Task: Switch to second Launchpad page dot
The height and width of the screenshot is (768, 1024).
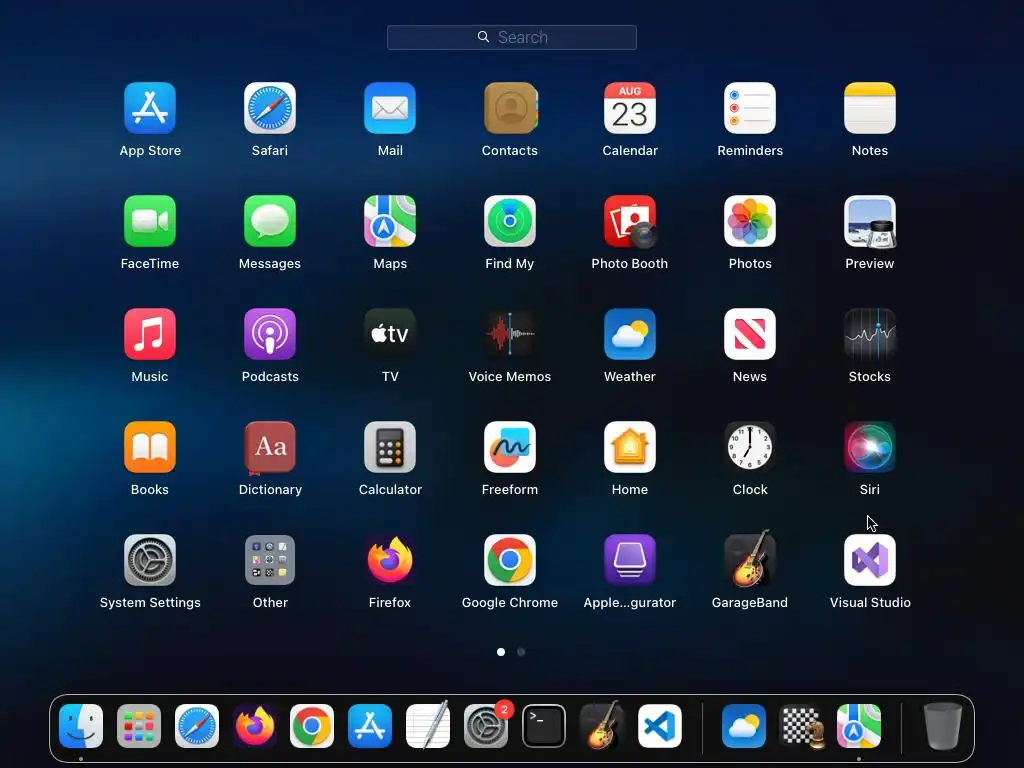Action: click(x=521, y=652)
